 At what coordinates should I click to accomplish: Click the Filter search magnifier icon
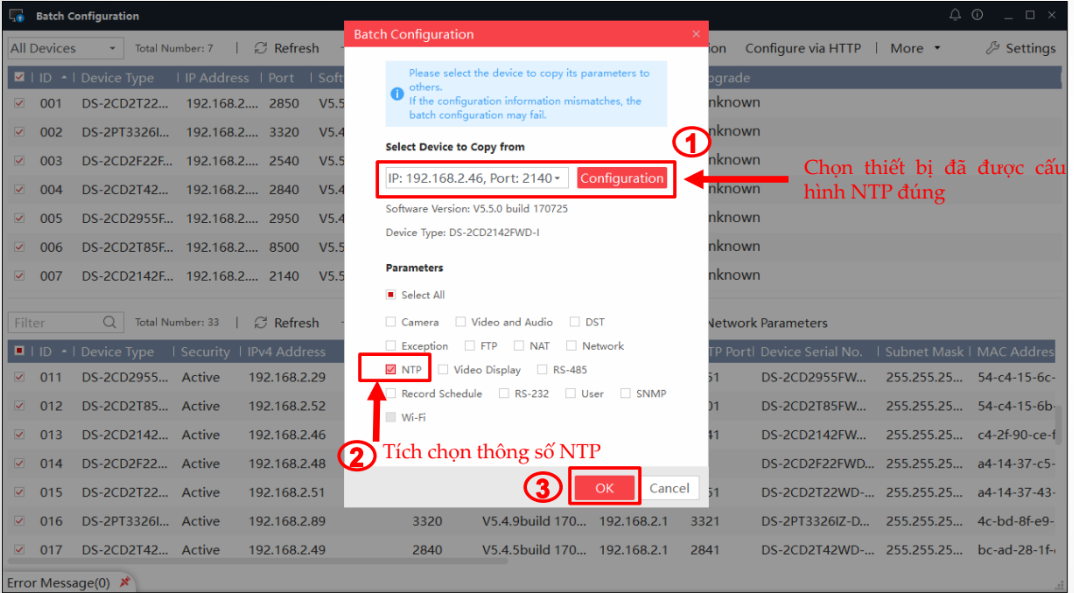point(110,323)
